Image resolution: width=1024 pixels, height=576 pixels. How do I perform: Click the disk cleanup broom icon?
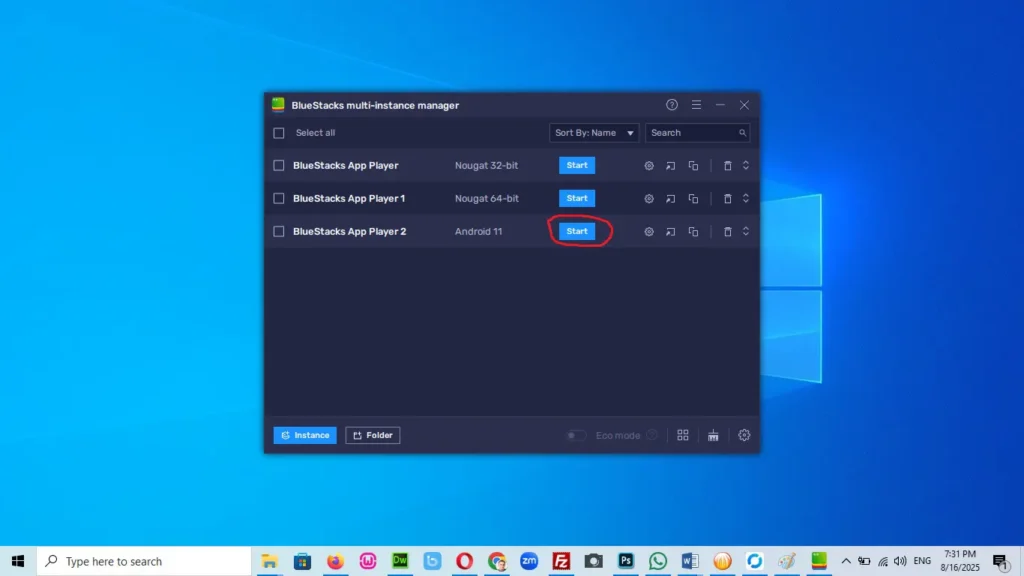point(713,435)
